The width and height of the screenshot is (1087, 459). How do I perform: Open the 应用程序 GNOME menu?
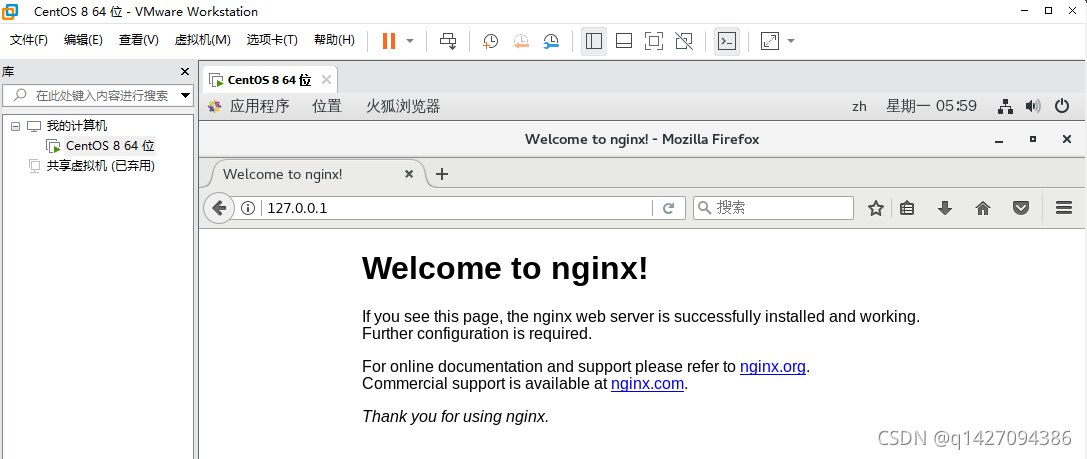pyautogui.click(x=259, y=106)
